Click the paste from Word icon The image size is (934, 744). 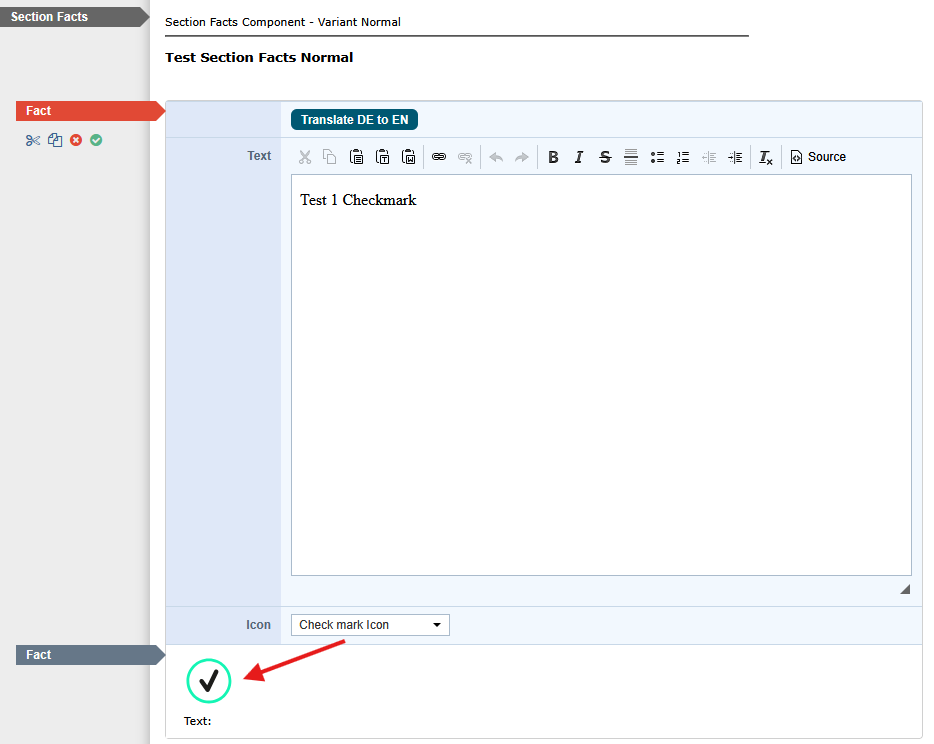pos(408,157)
